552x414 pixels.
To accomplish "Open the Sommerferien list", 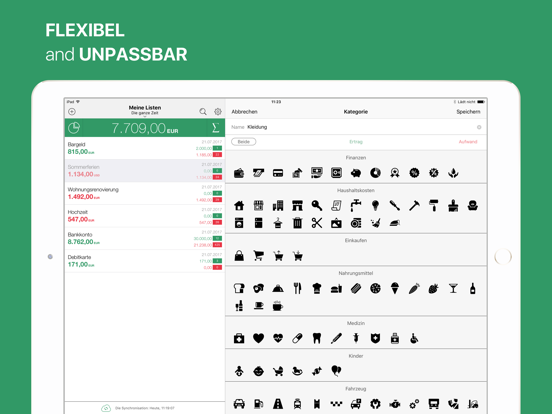I will pyautogui.click(x=145, y=171).
